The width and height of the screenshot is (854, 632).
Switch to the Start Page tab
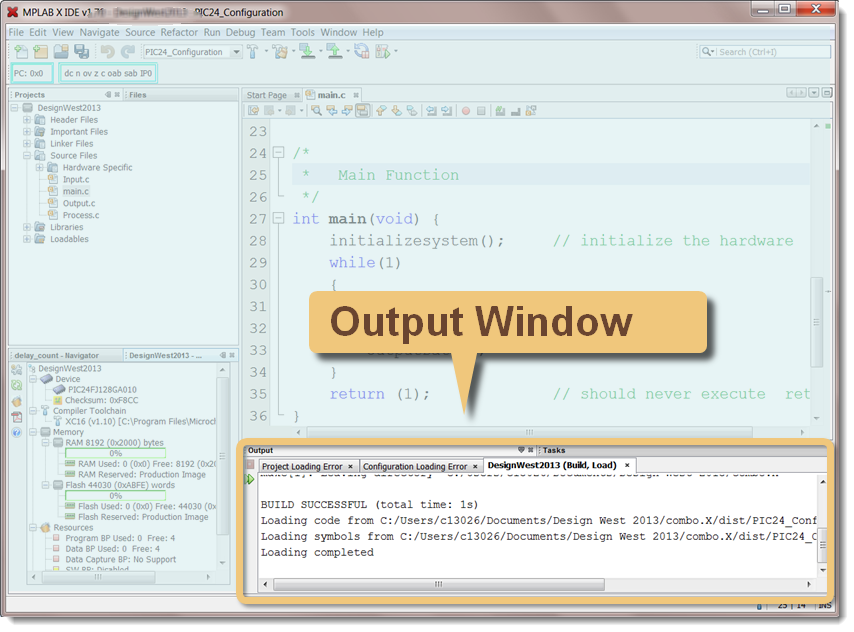tap(270, 94)
